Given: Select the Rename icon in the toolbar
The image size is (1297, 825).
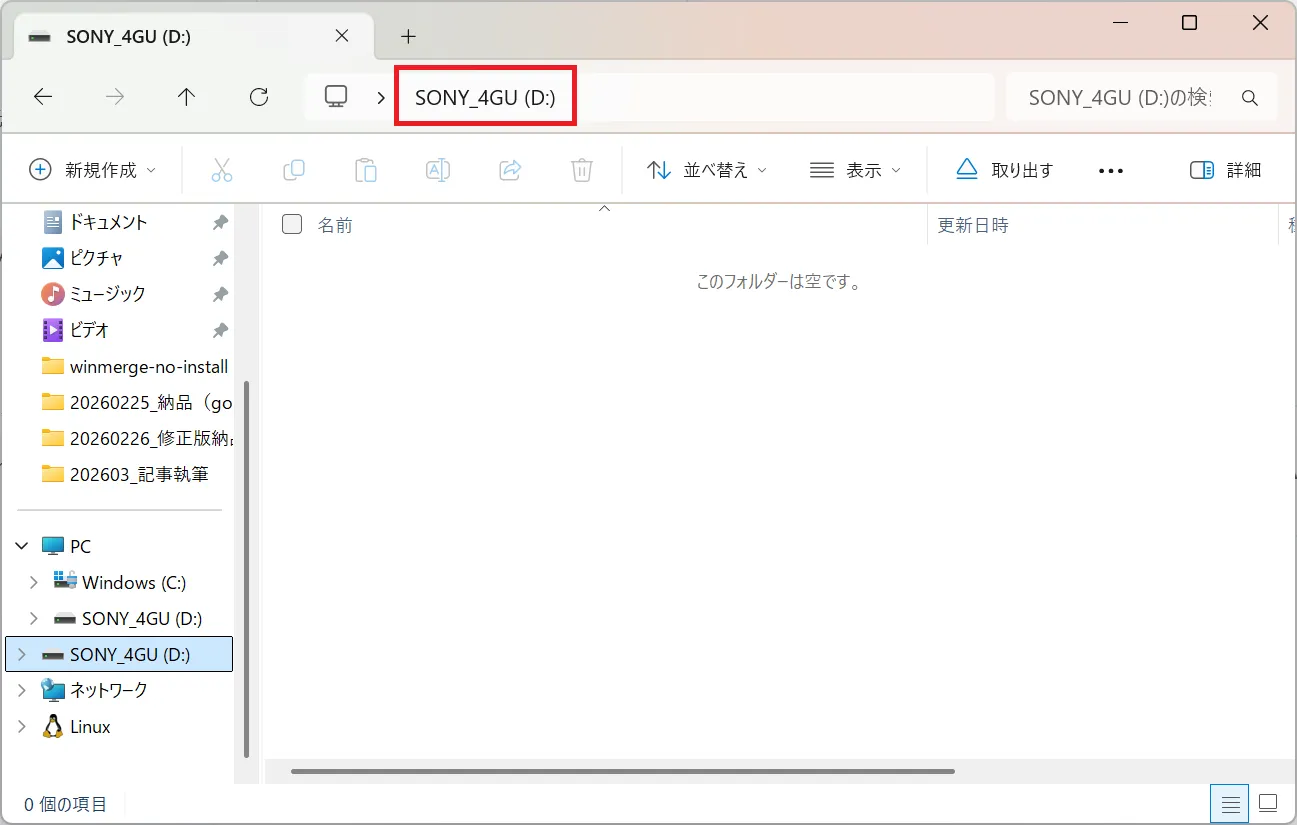Looking at the screenshot, I should point(438,169).
